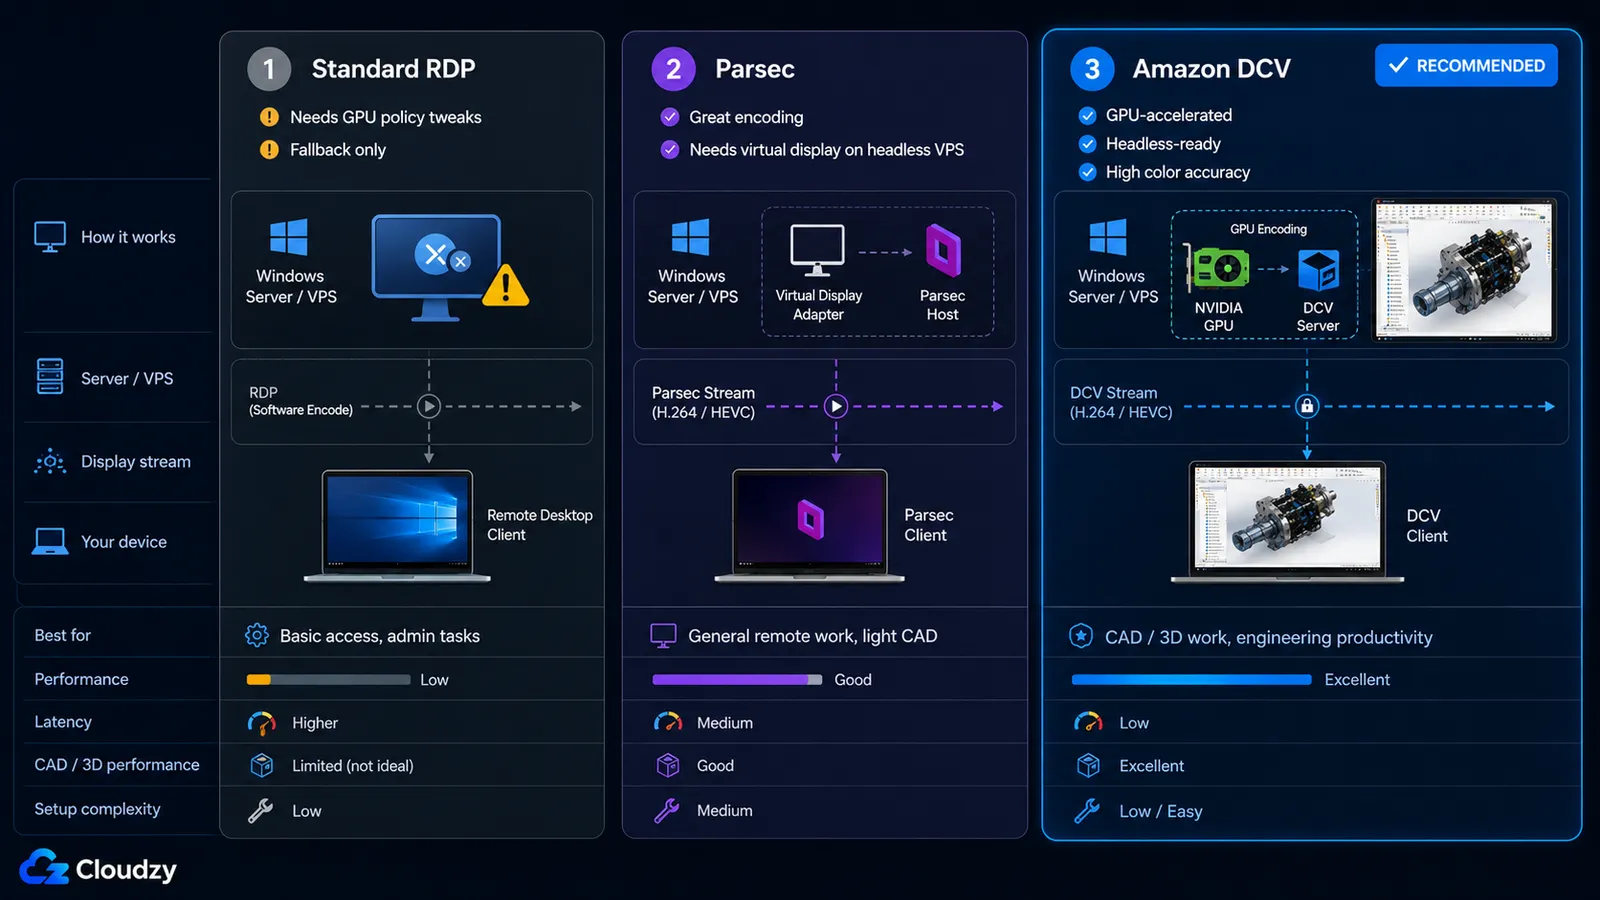Open the CAD model screenshot in the DCV server panel
This screenshot has width=1600, height=900.
tap(1464, 268)
